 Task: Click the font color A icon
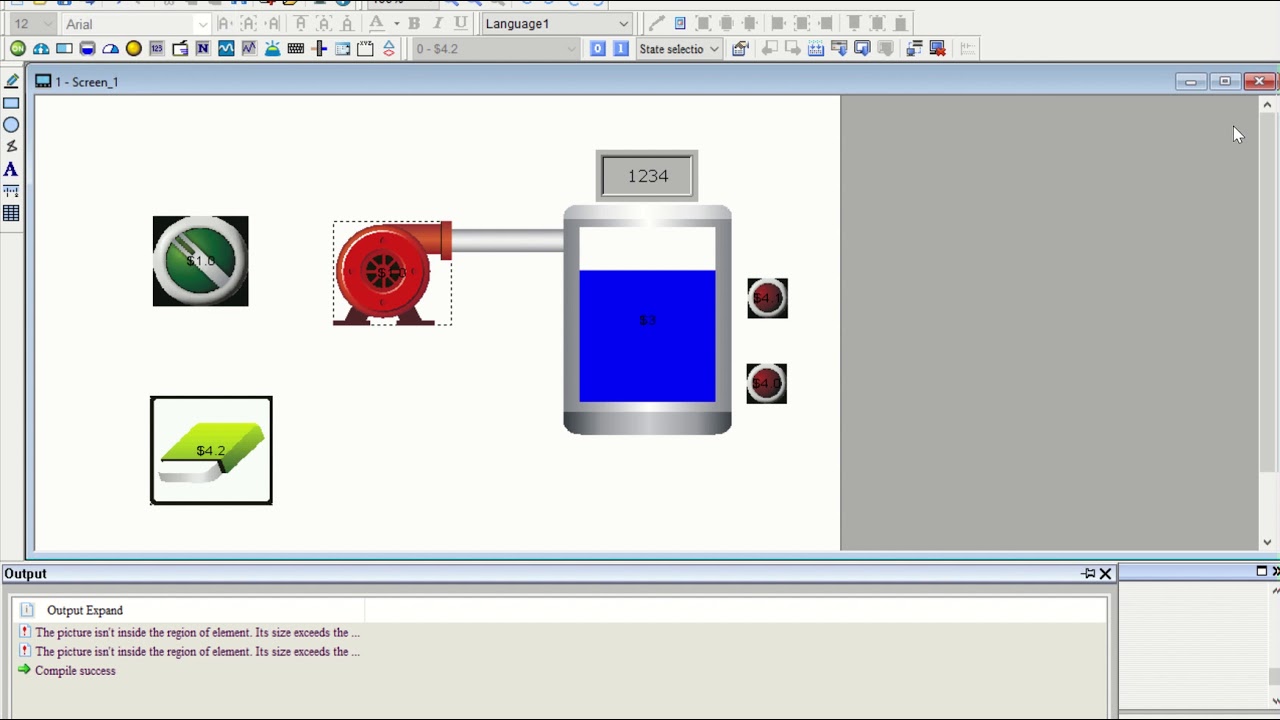tap(377, 23)
